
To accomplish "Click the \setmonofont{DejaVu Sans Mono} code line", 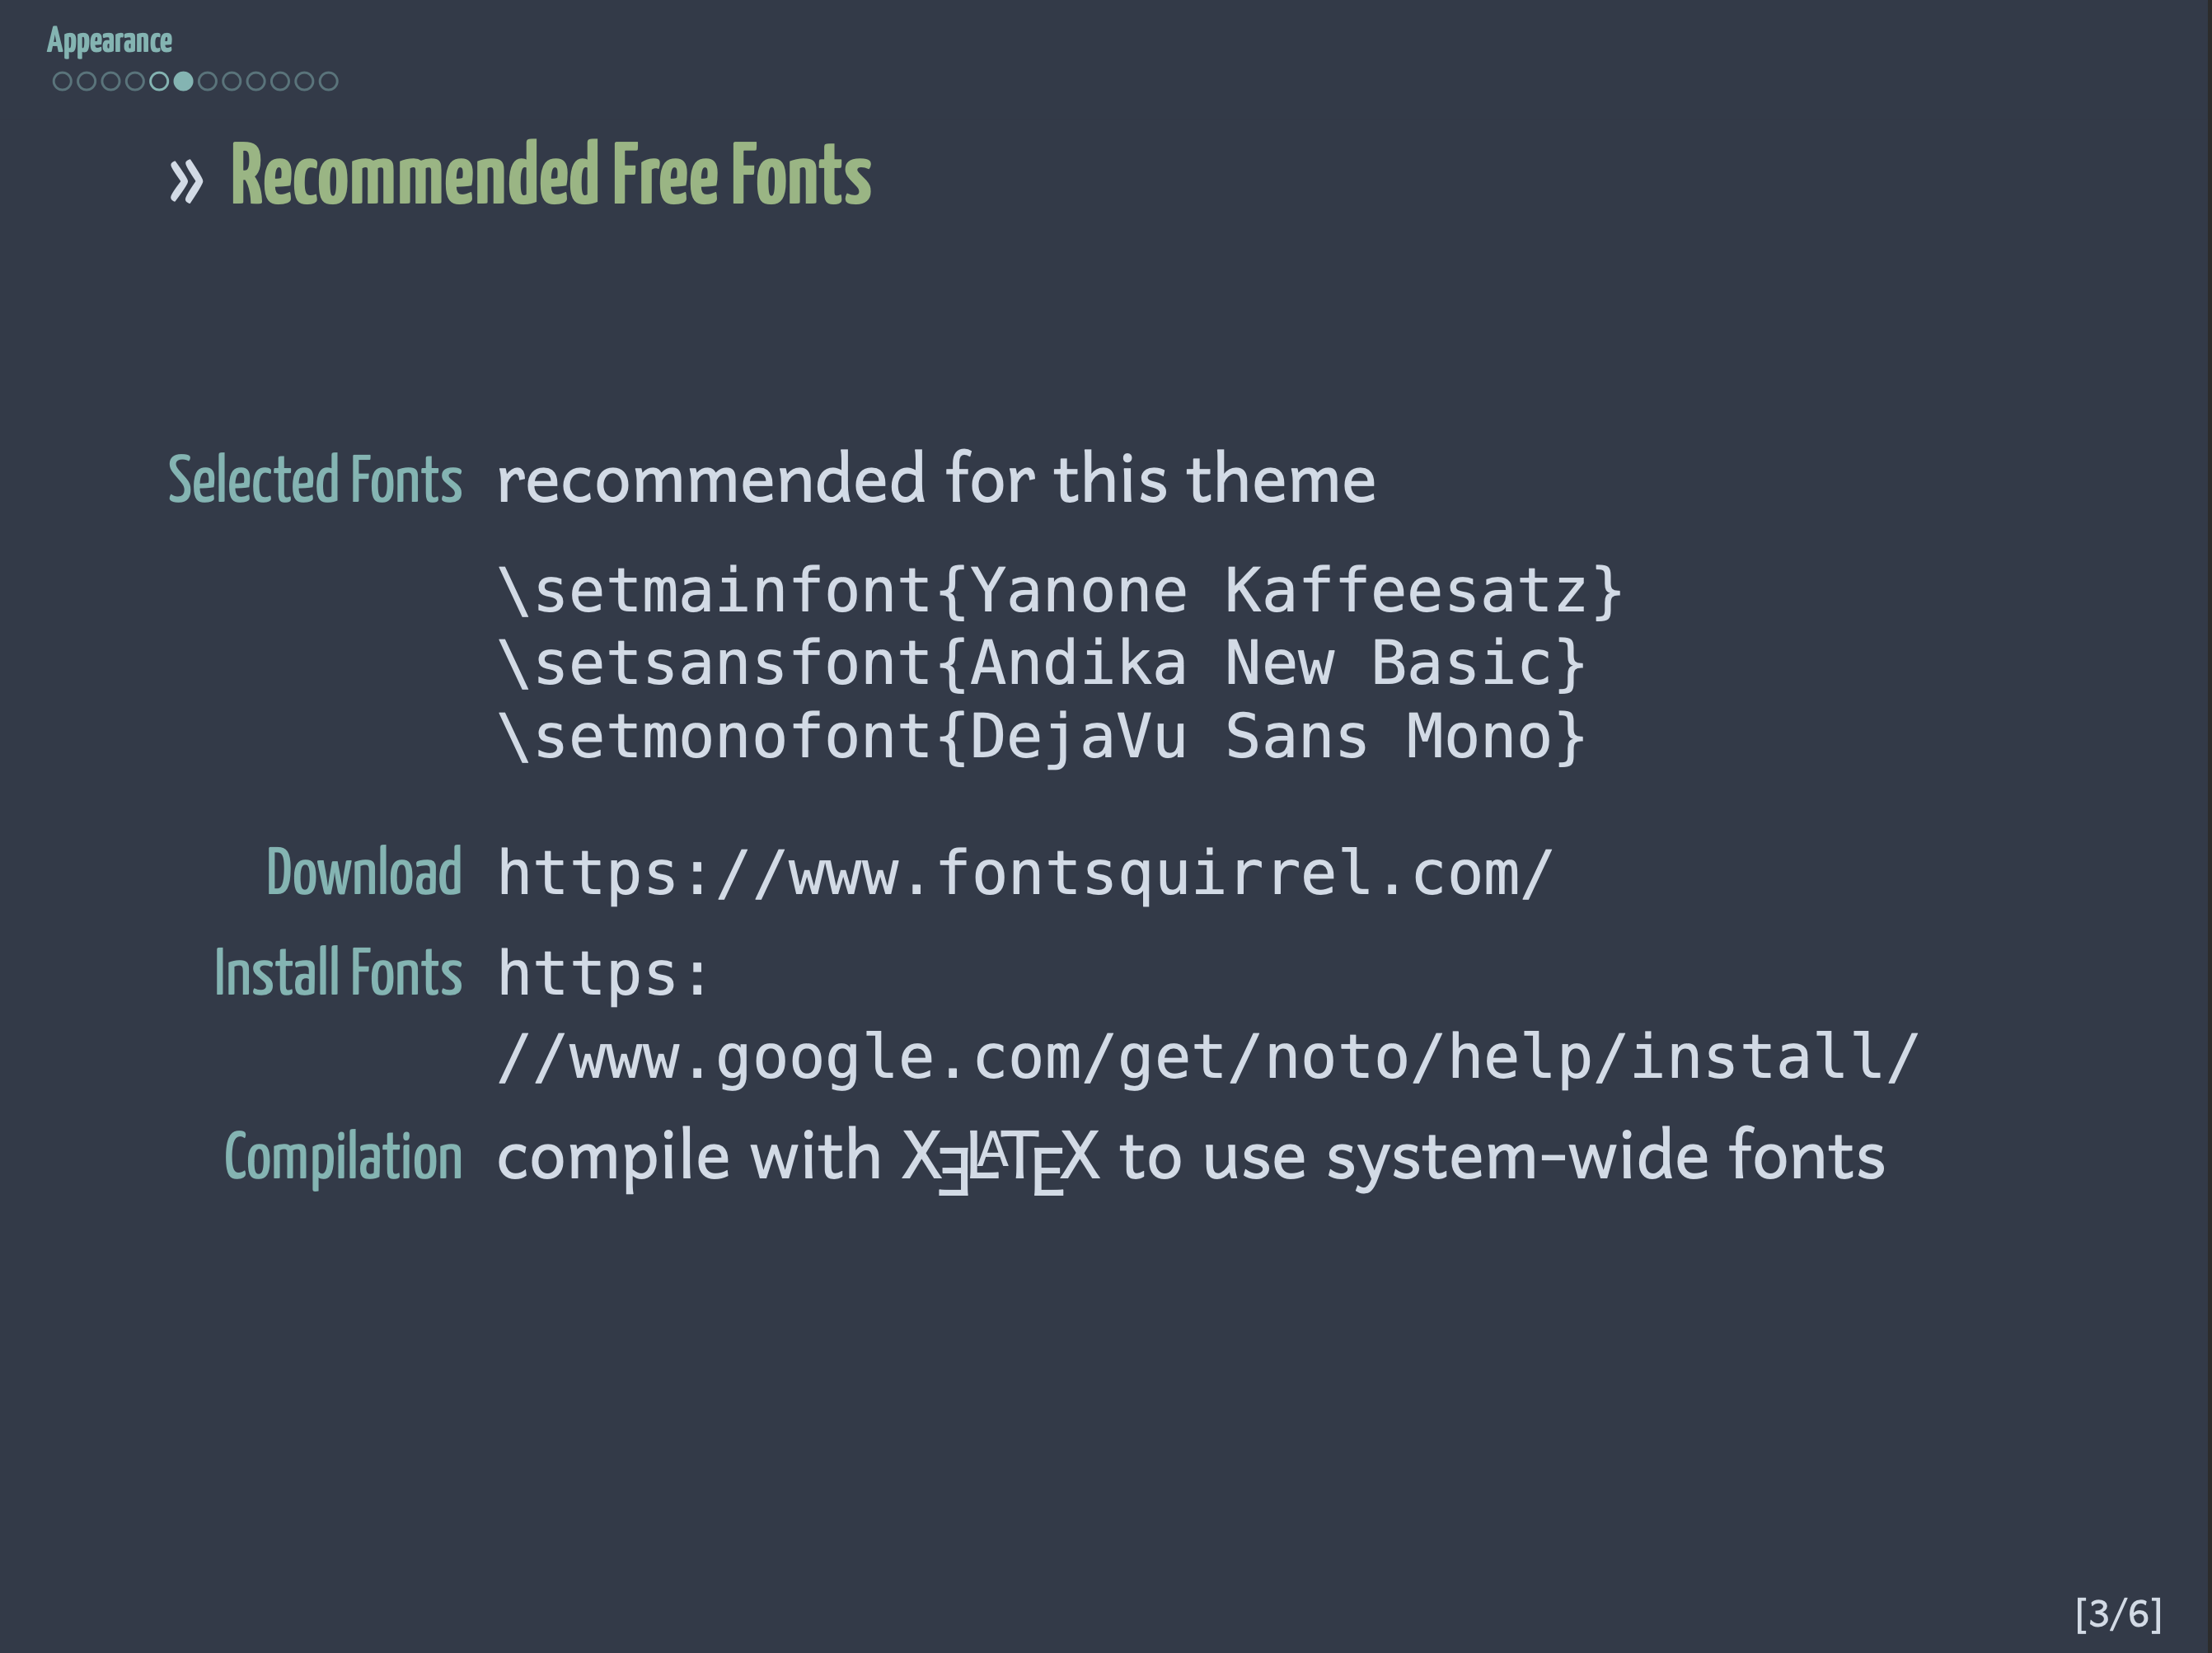I will tap(1040, 737).
